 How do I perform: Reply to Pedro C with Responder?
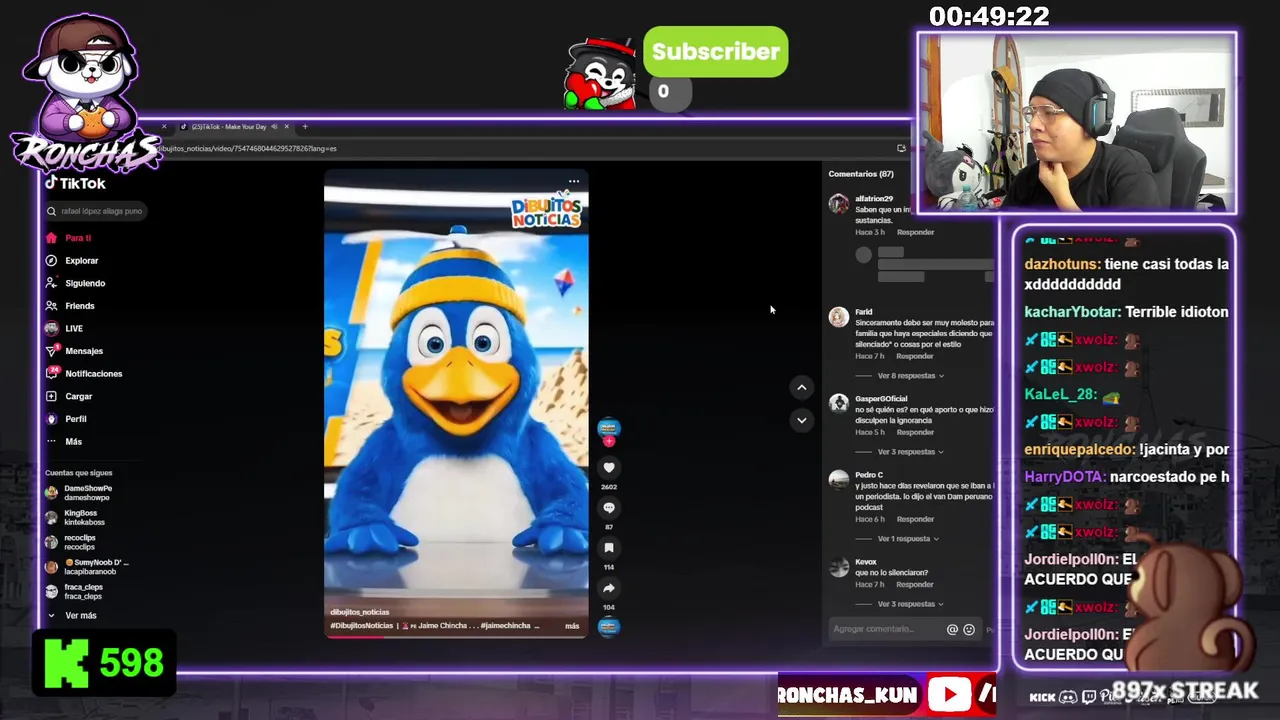[x=915, y=519]
